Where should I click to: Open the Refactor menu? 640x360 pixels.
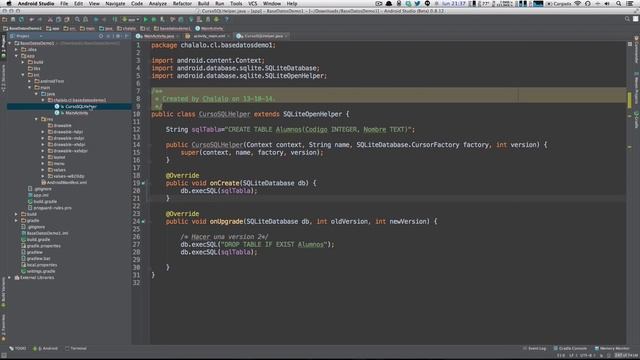coord(182,4)
